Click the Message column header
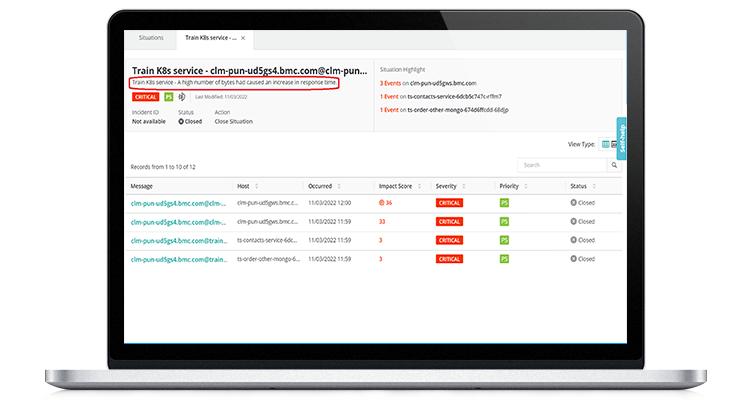Viewport: 750px width, 400px height. tap(142, 186)
